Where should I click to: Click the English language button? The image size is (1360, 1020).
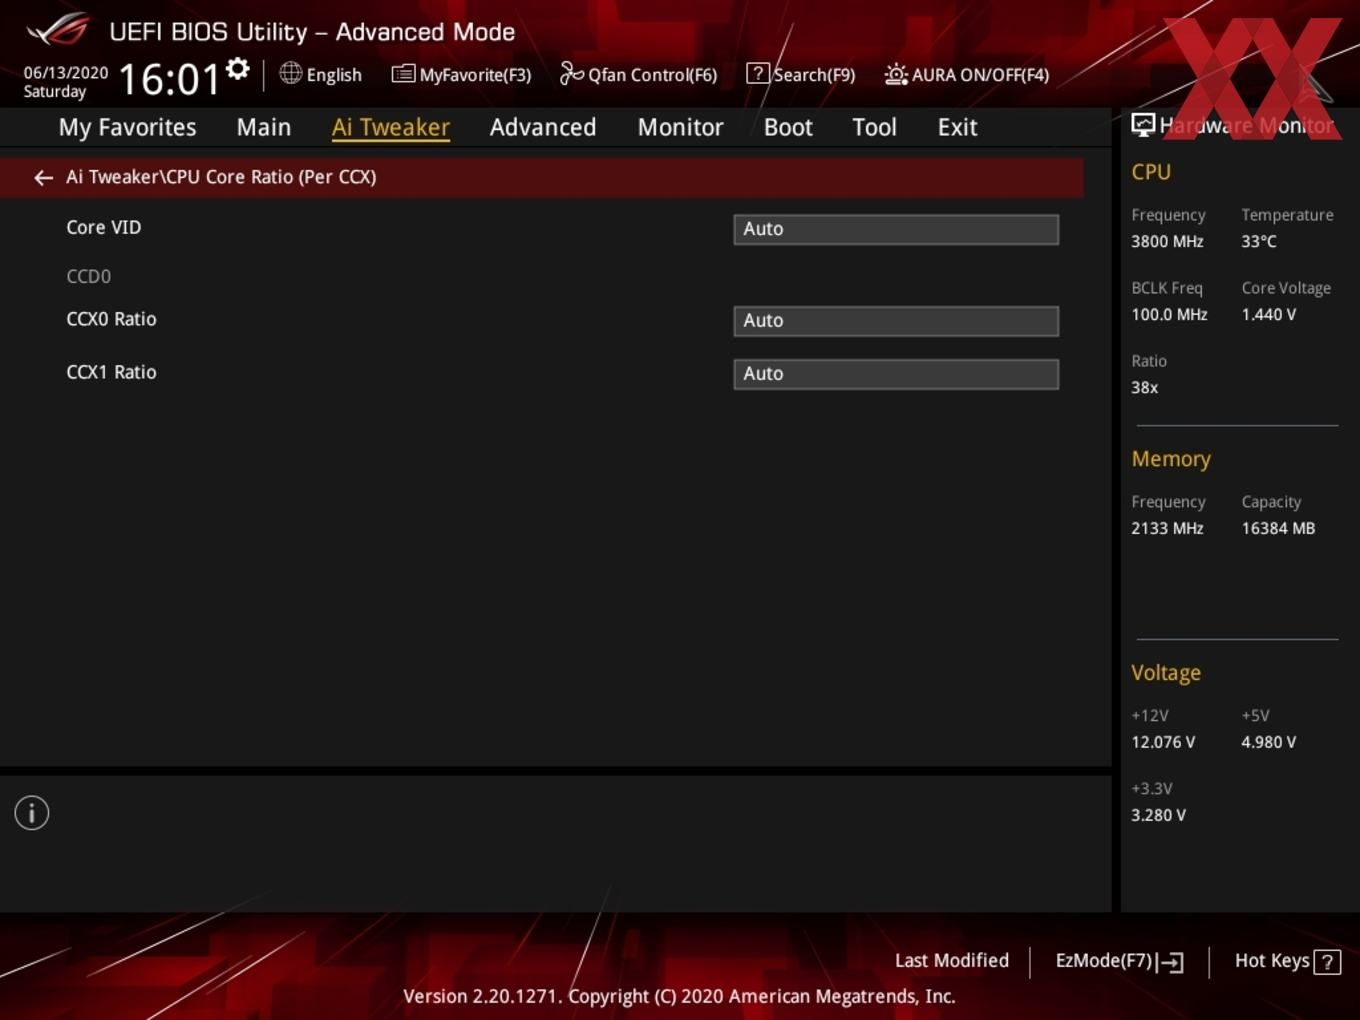334,75
